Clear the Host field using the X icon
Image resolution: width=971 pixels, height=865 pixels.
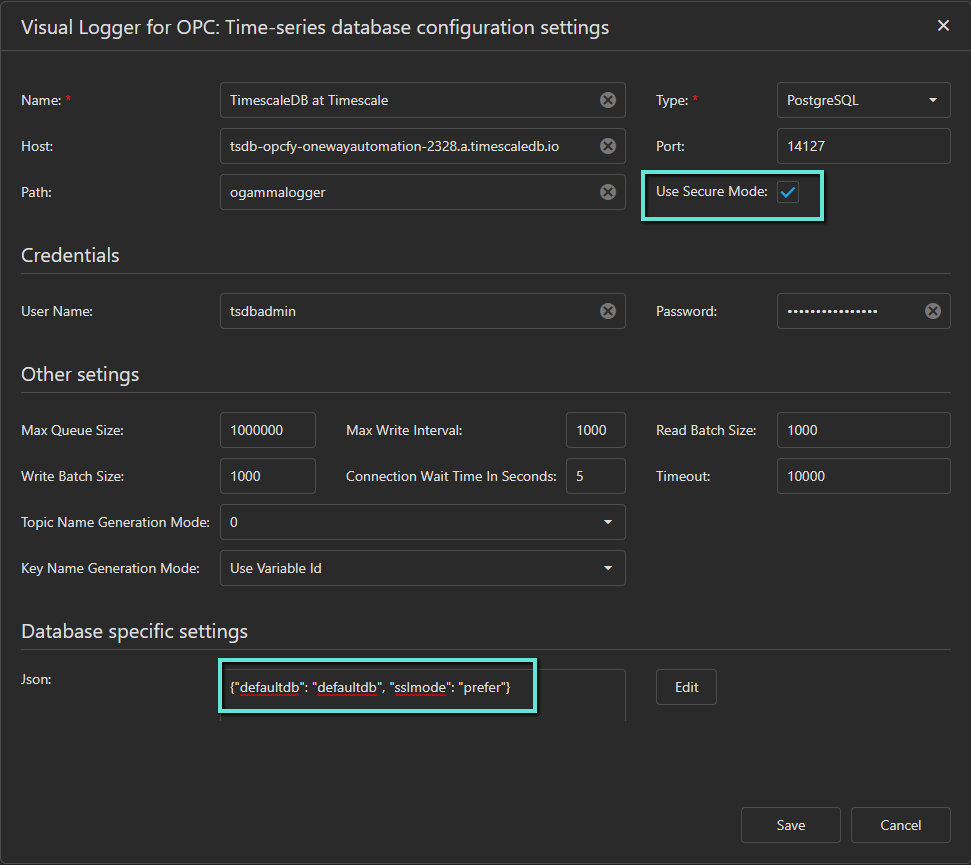(607, 146)
